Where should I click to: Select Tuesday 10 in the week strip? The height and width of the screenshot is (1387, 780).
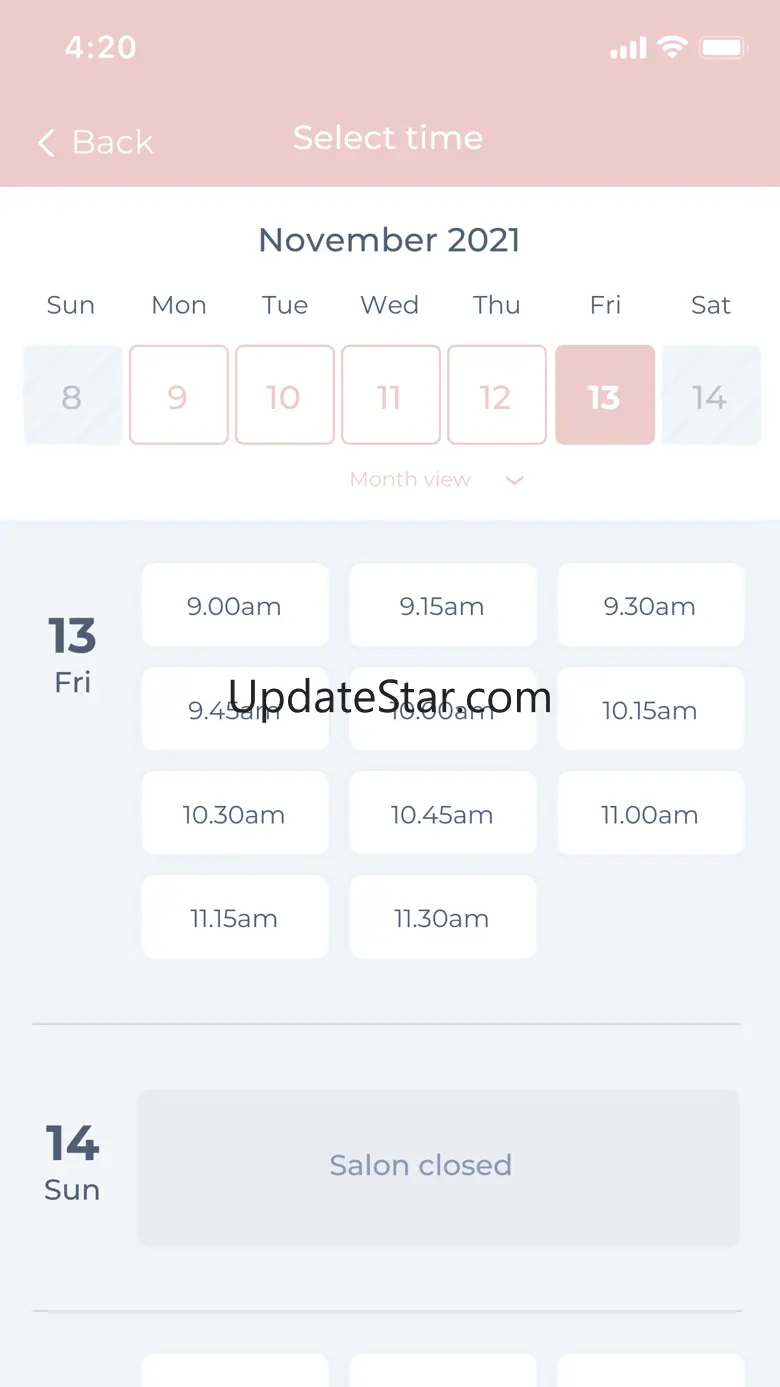tap(285, 395)
